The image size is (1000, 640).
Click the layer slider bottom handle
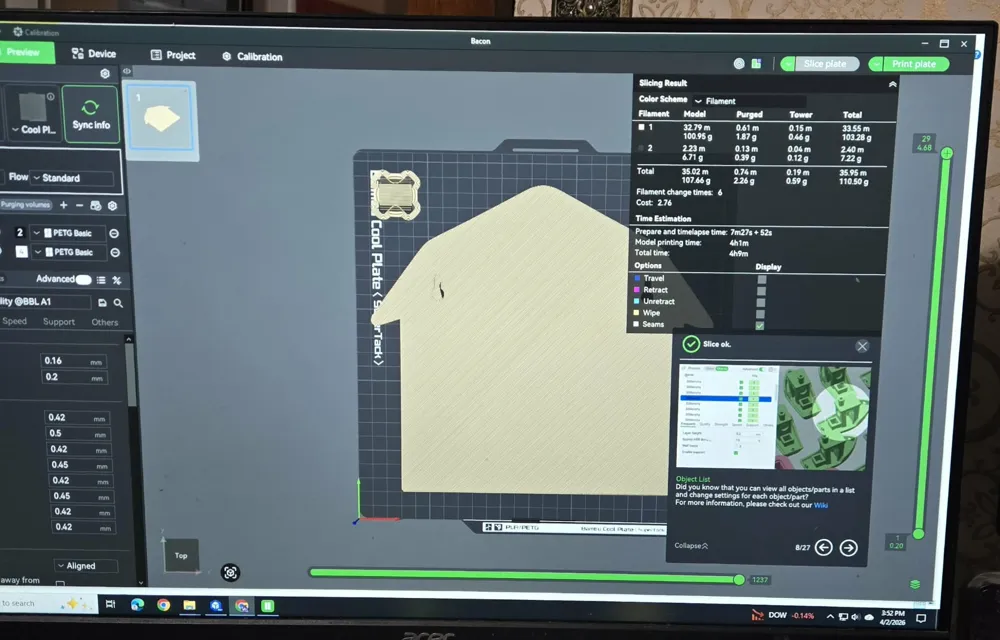(x=919, y=534)
